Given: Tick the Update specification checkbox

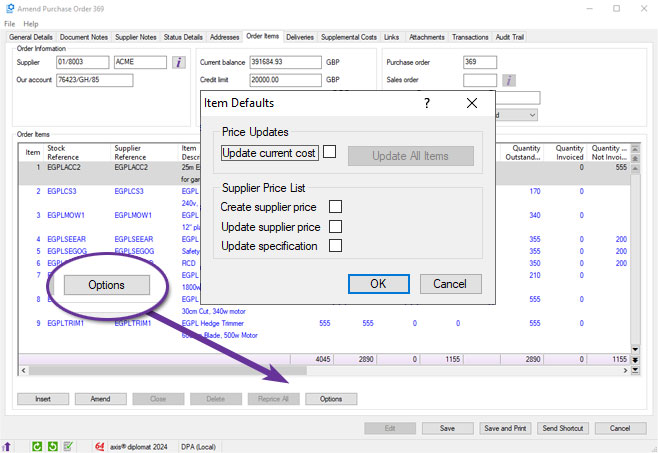Looking at the screenshot, I should click(335, 246).
